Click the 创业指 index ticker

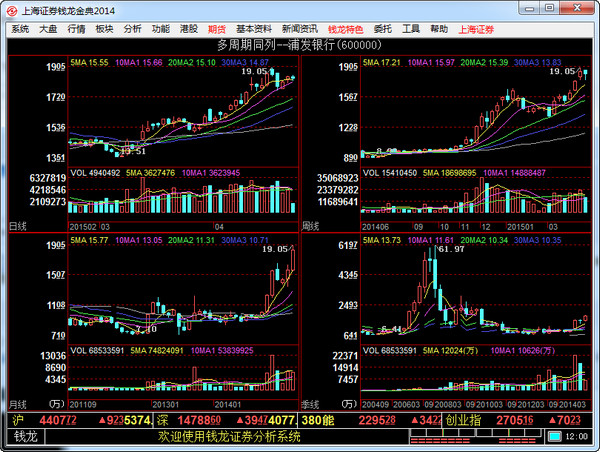point(517,421)
